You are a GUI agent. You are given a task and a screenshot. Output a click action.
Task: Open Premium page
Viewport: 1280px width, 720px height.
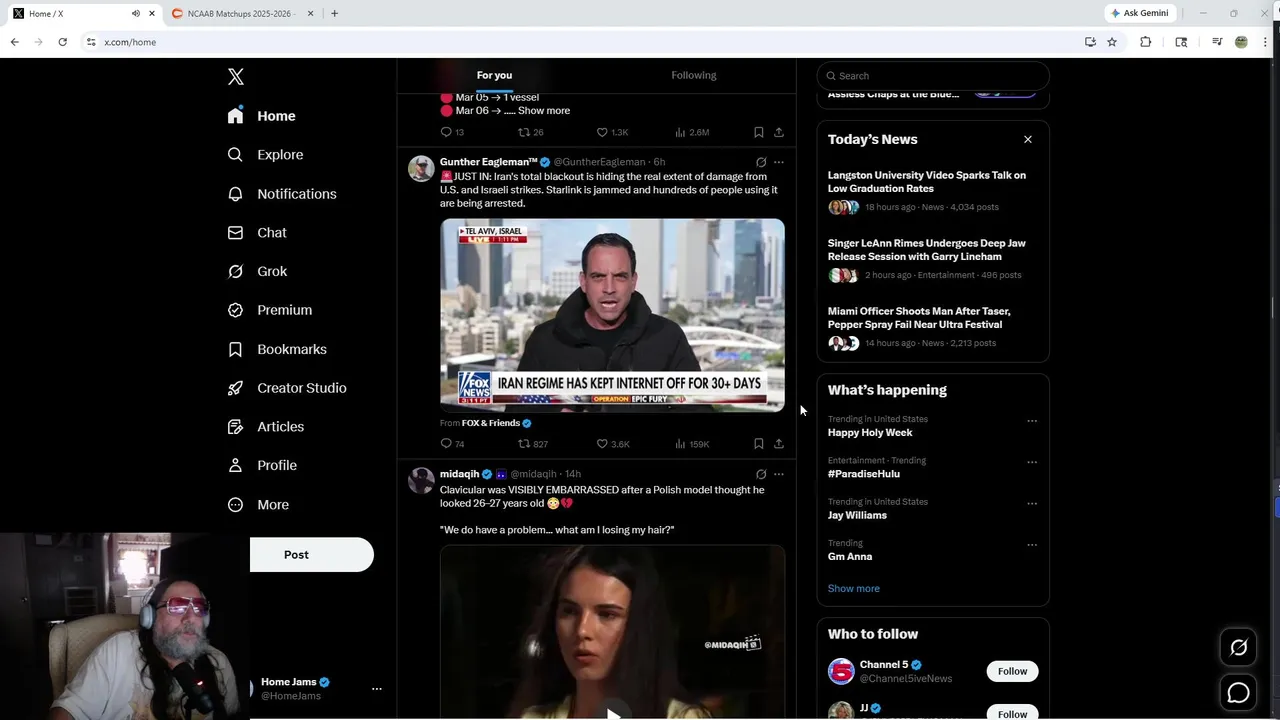pyautogui.click(x=270, y=310)
